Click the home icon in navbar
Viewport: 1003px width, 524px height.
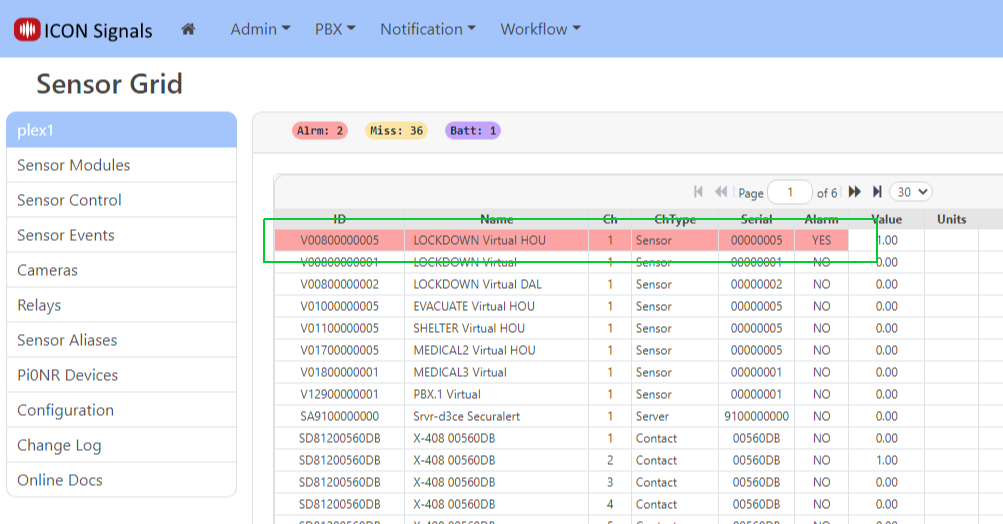(188, 29)
